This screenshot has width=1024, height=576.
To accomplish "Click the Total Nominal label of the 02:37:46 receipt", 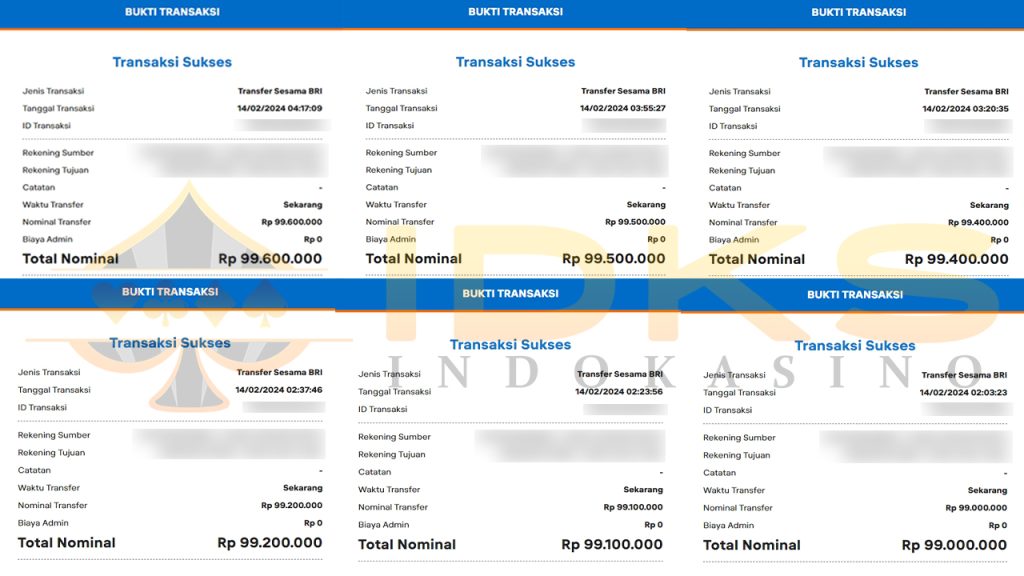I will 67,543.
